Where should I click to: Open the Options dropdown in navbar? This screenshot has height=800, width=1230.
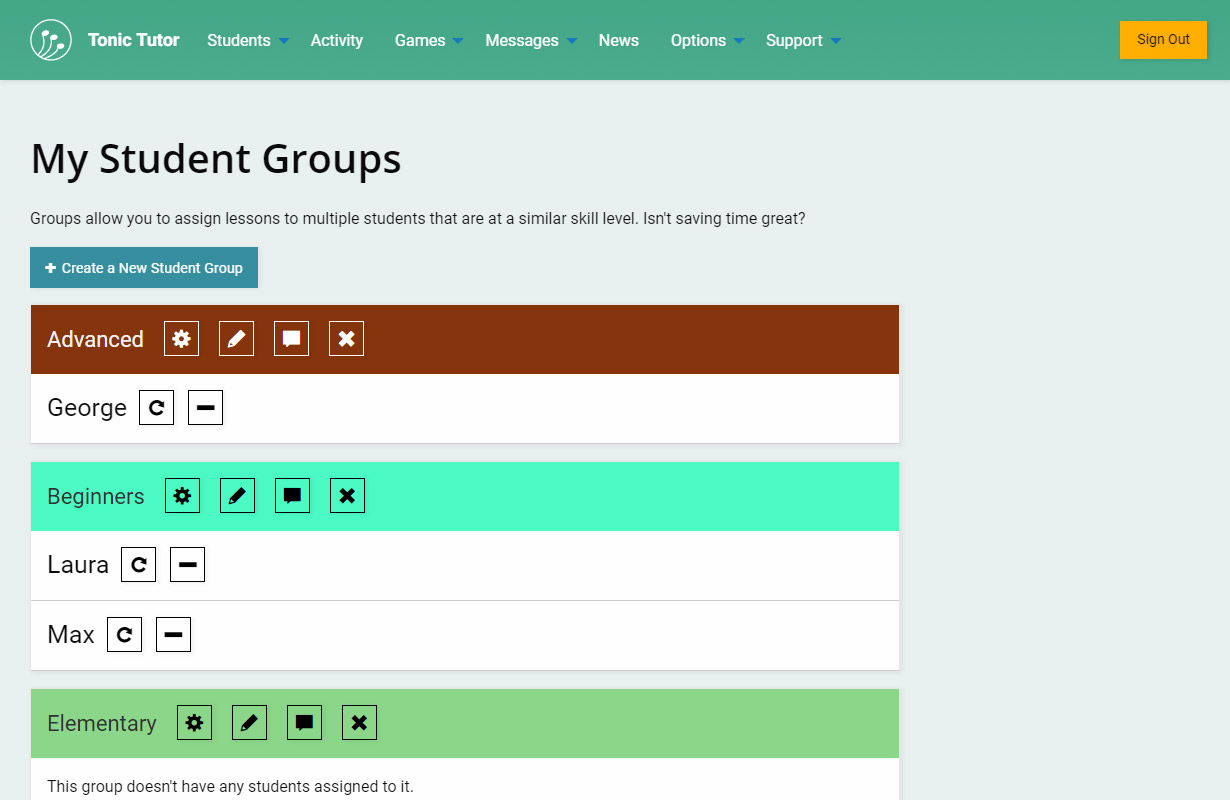[x=706, y=41]
